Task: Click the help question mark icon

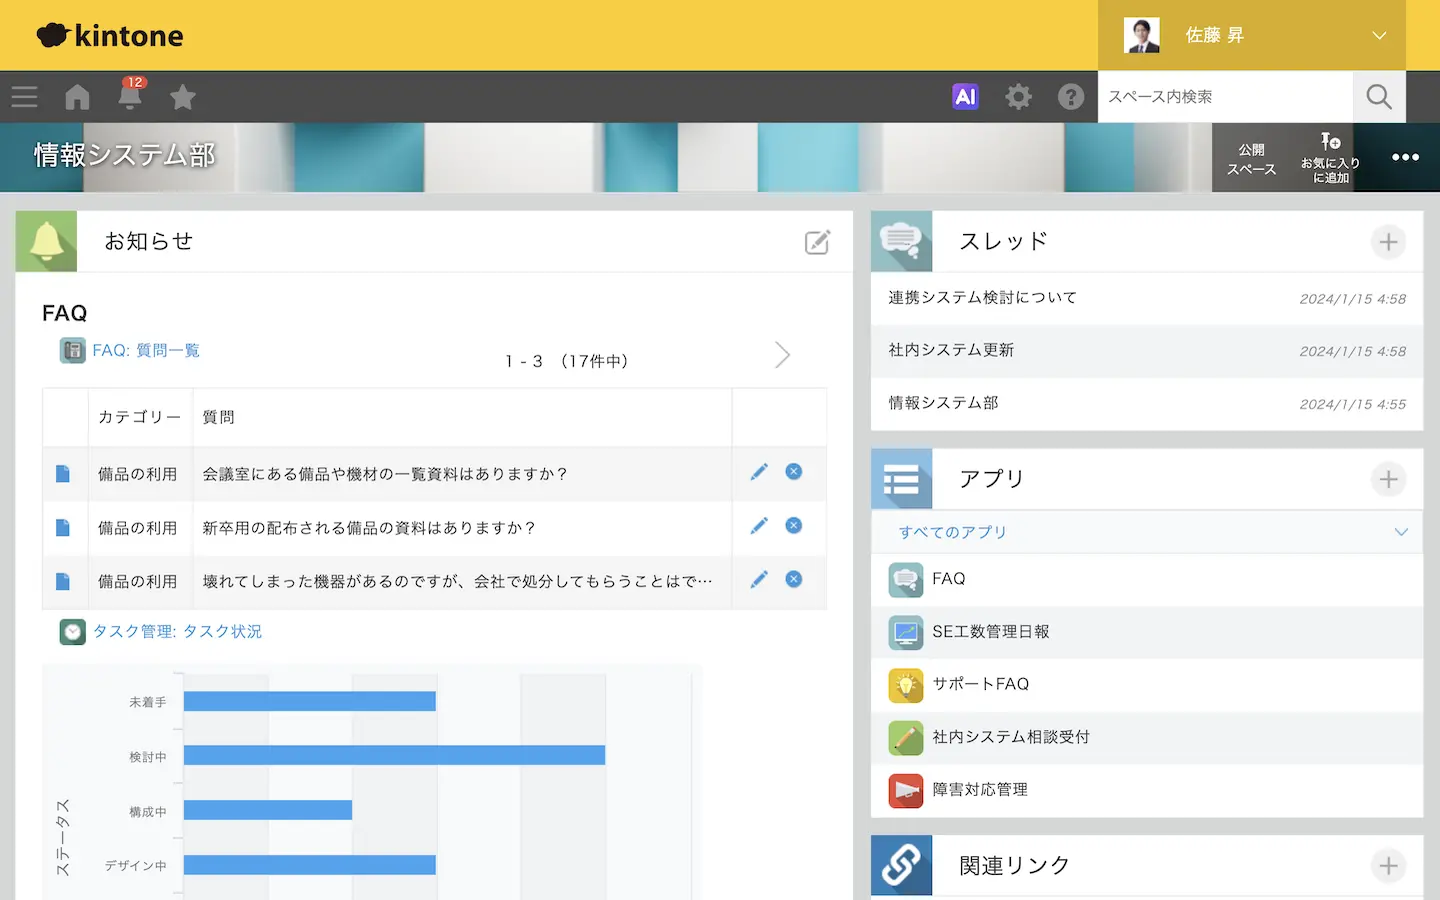Action: point(1071,97)
